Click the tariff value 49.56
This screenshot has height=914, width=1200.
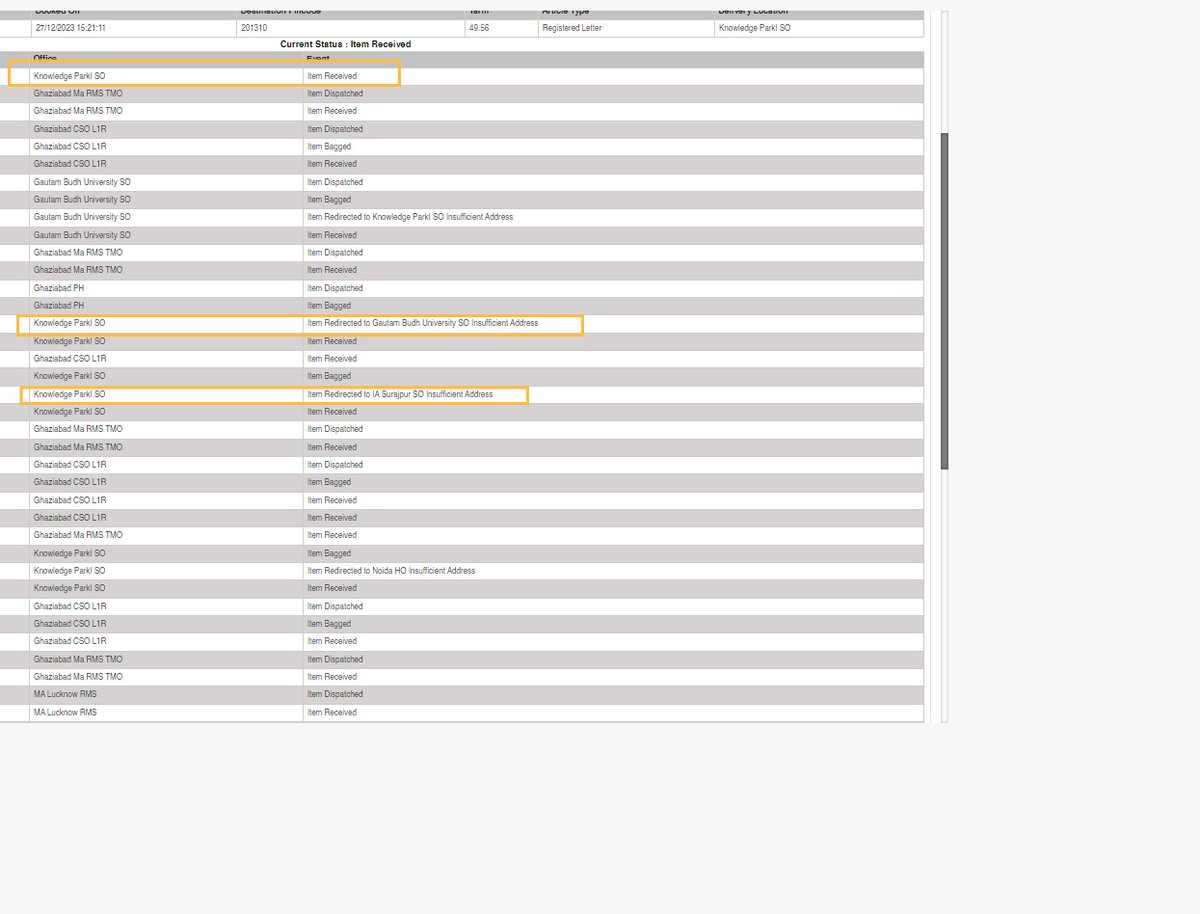479,28
